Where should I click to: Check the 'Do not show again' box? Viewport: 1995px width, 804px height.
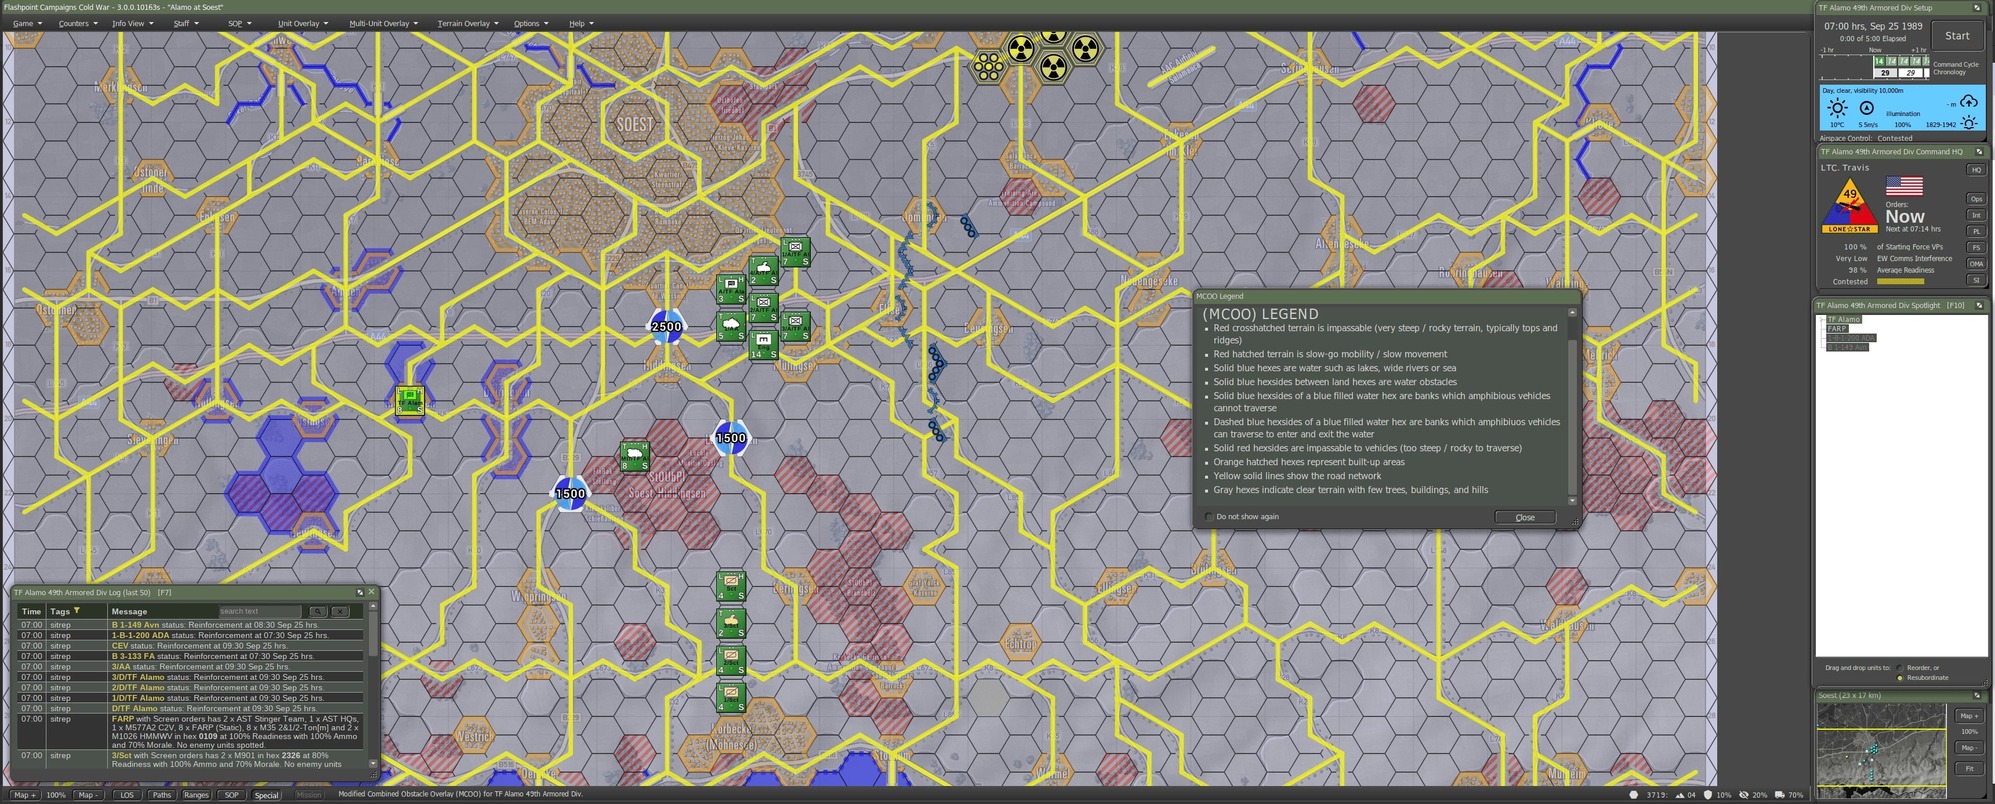[1209, 517]
